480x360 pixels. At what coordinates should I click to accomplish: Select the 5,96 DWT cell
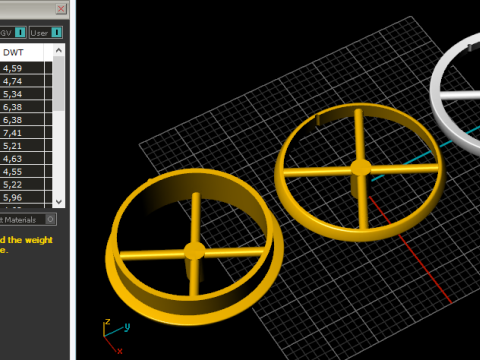pos(22,198)
